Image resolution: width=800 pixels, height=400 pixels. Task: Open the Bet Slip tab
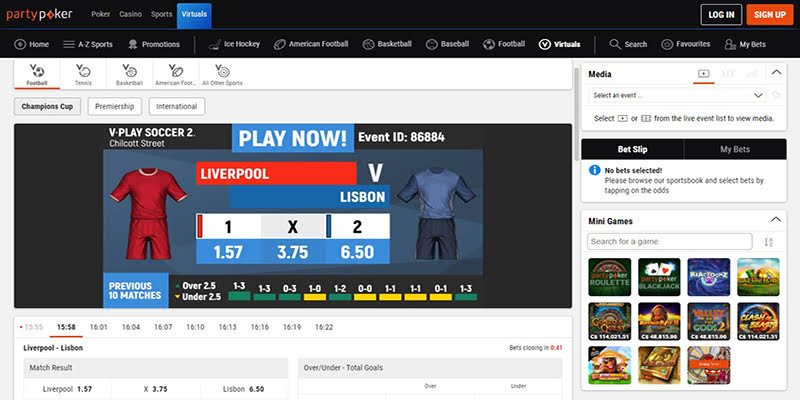[x=633, y=149]
